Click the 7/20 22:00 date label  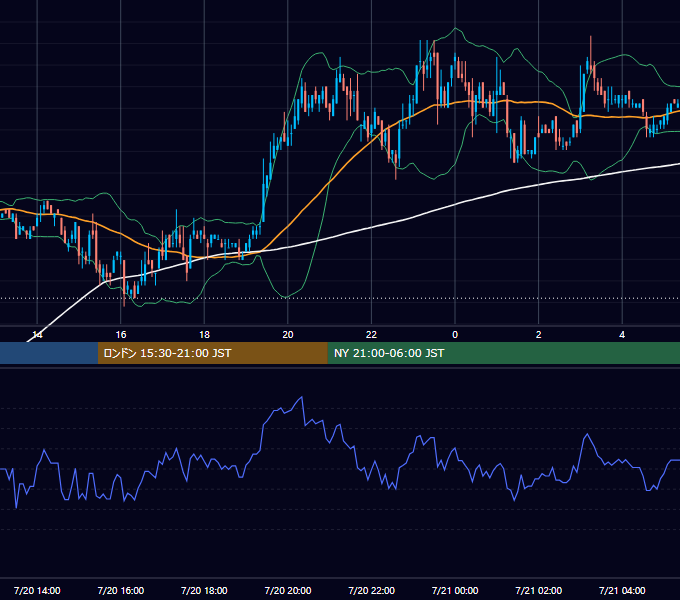point(372,590)
